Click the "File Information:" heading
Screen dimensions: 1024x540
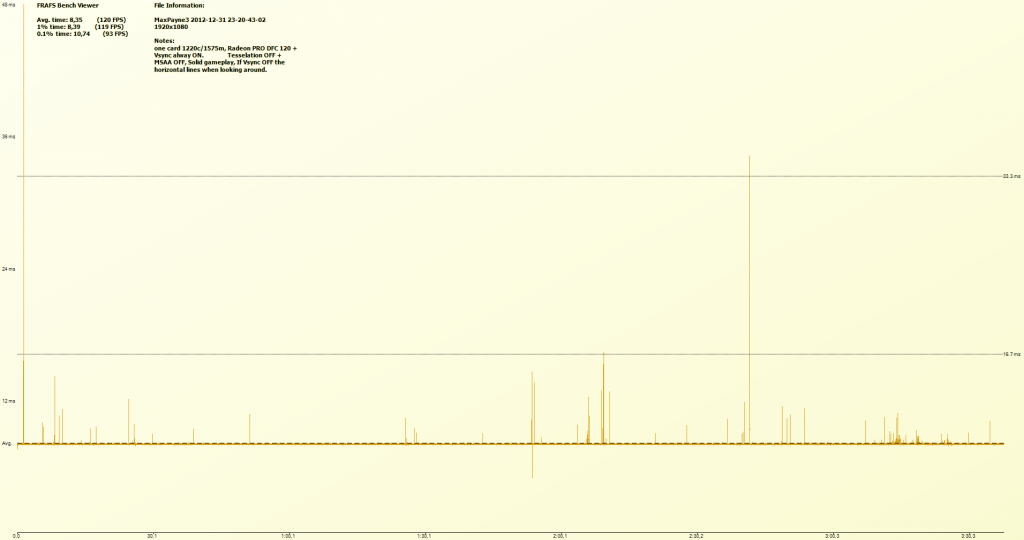[179, 5]
